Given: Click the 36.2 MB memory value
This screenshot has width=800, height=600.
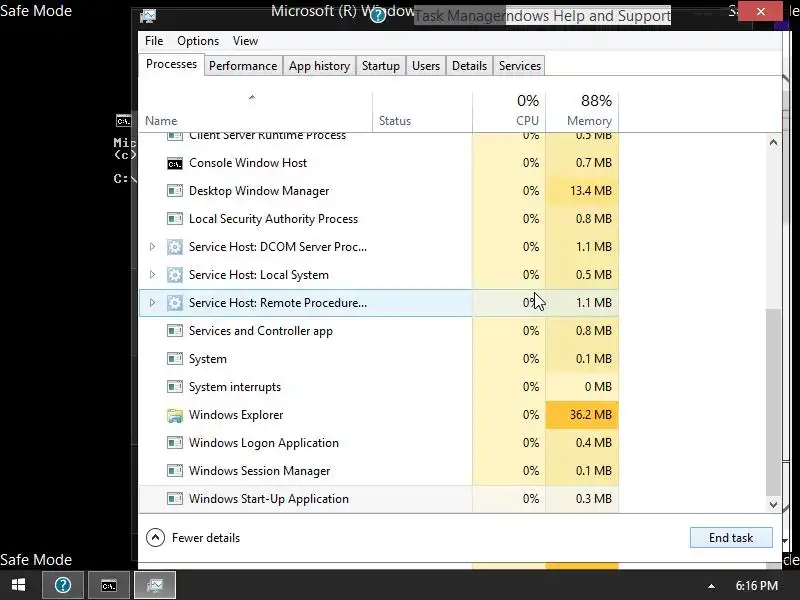Looking at the screenshot, I should tap(590, 415).
